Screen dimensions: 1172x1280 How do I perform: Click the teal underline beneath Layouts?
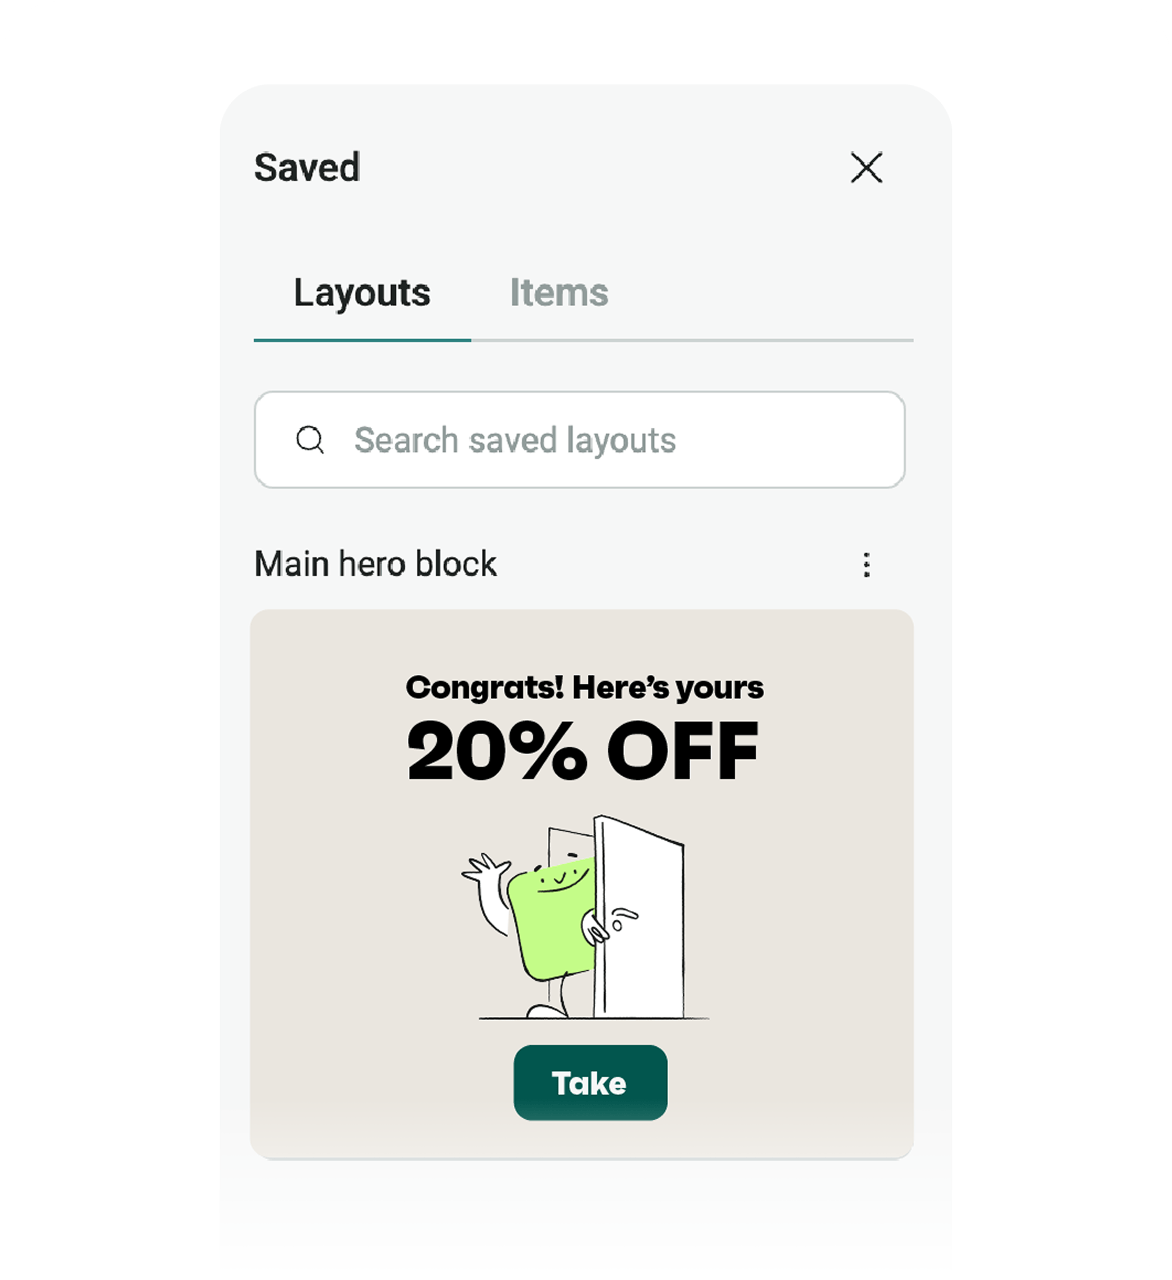click(362, 340)
